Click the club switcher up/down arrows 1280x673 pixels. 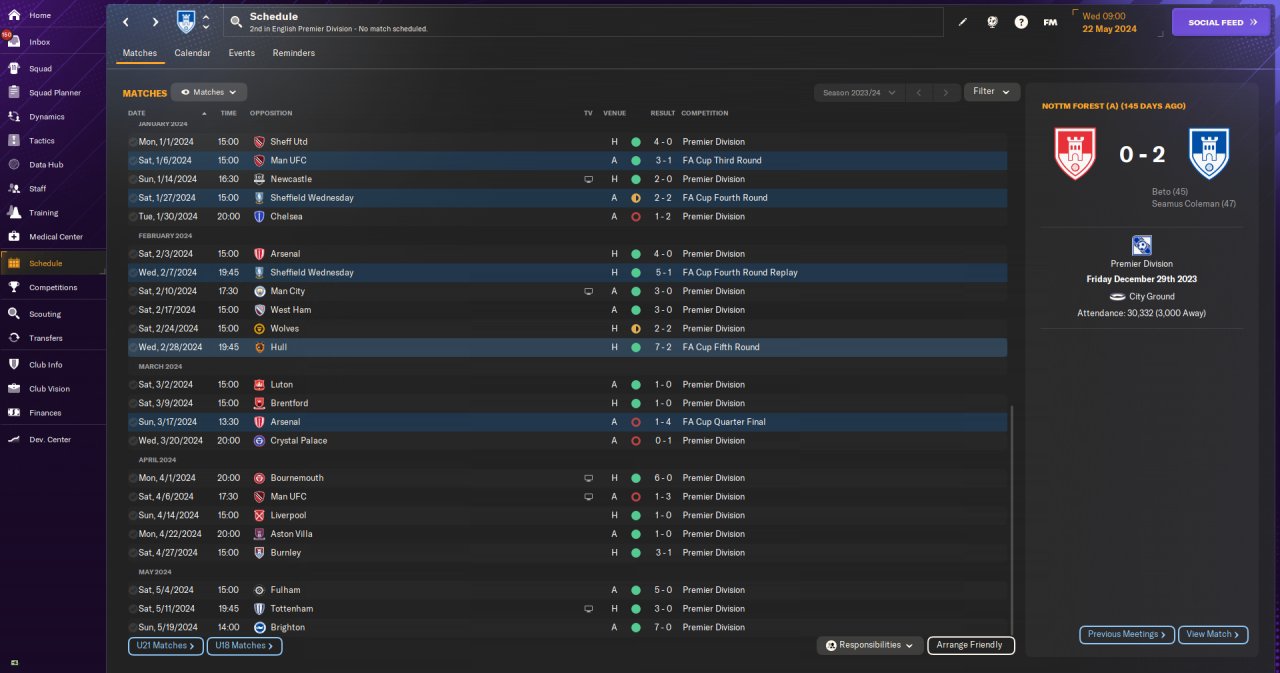[x=206, y=22]
